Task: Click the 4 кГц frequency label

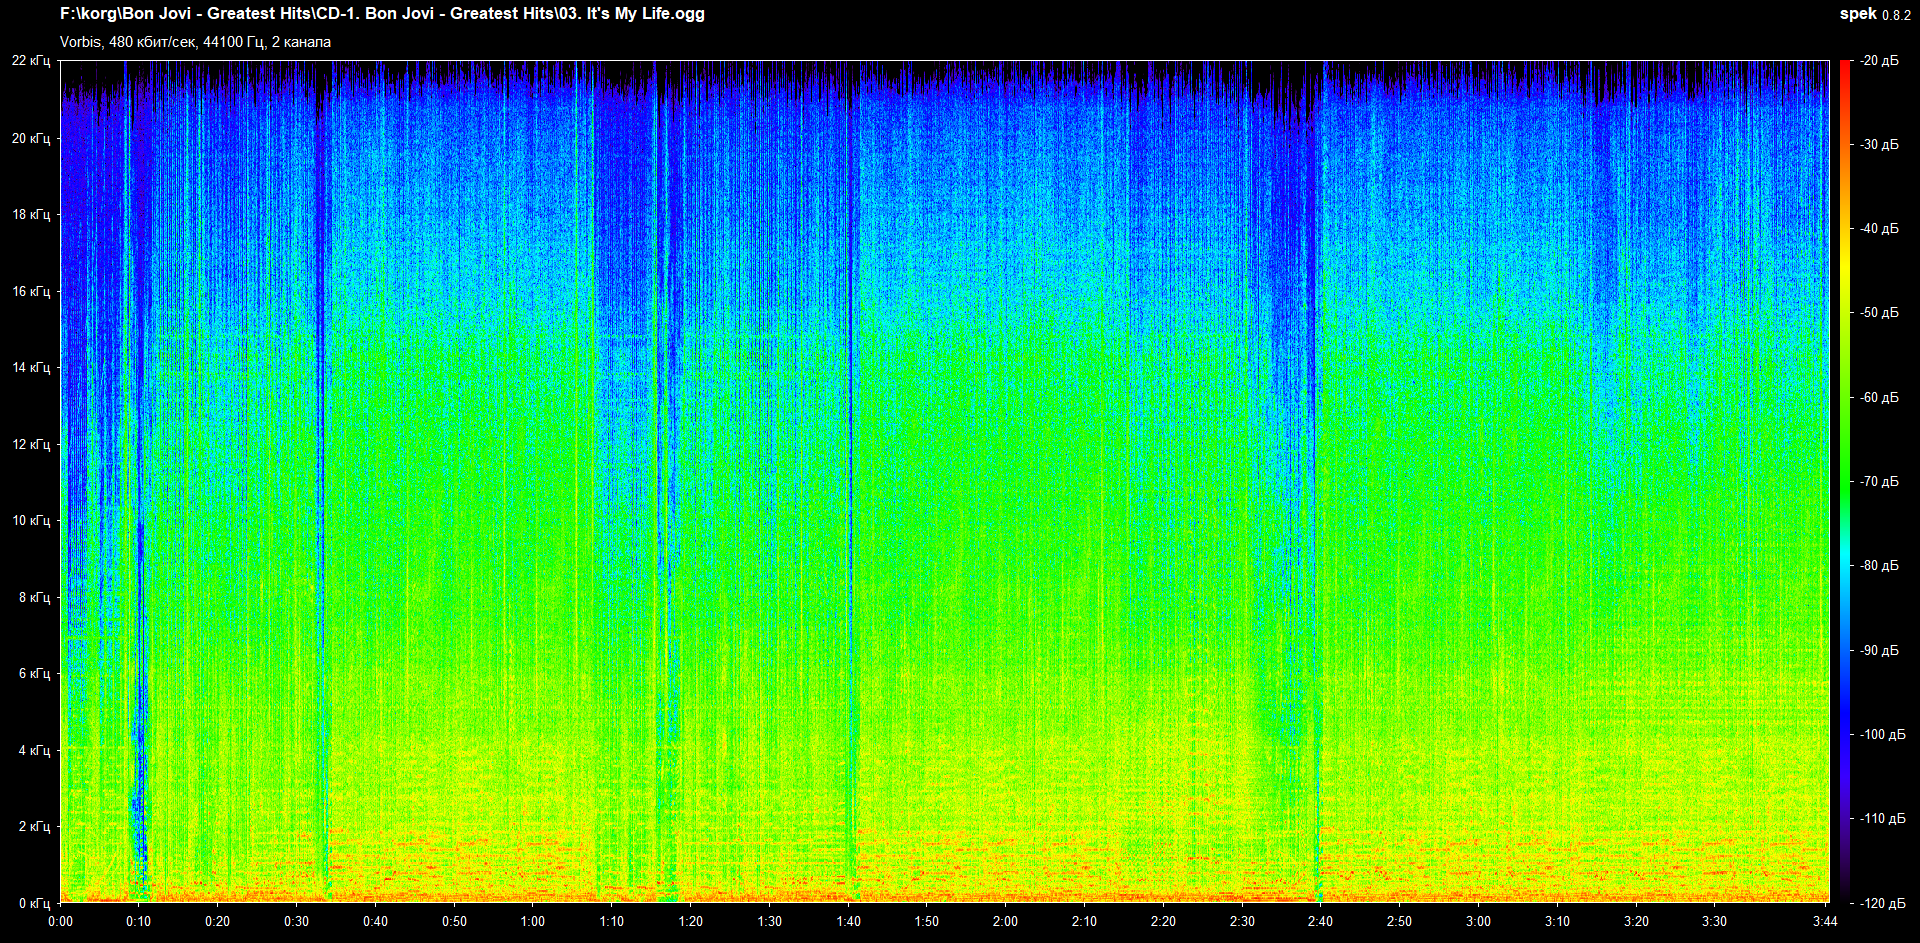Action: (x=33, y=750)
